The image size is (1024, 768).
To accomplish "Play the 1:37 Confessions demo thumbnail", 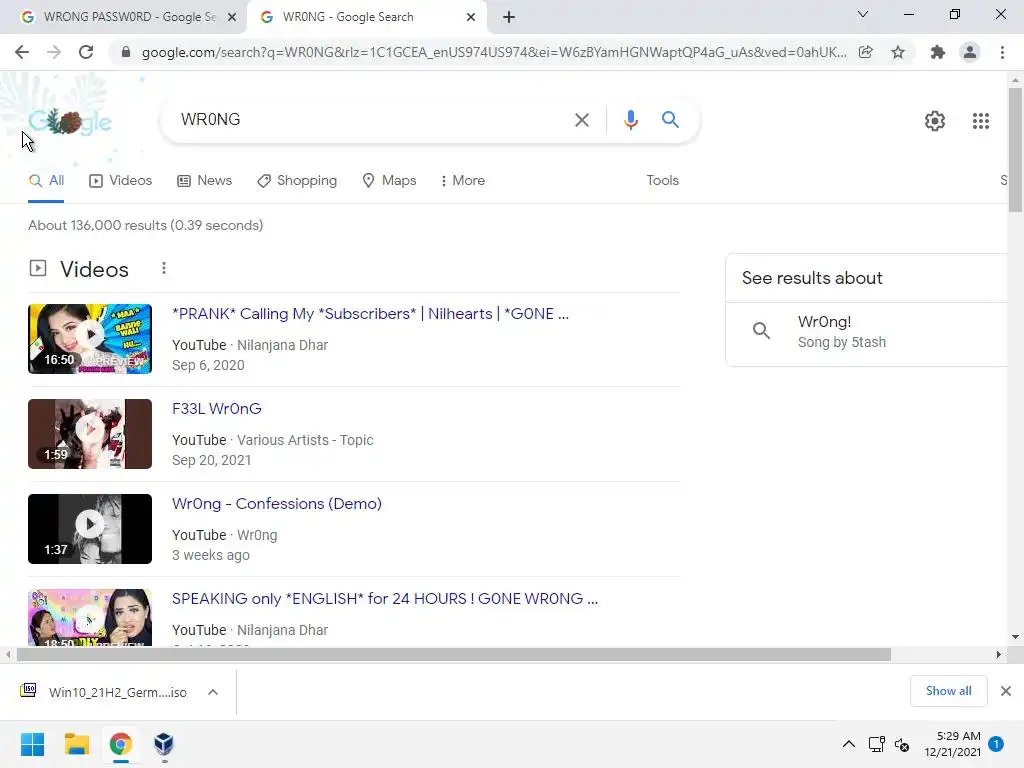I will [90, 529].
